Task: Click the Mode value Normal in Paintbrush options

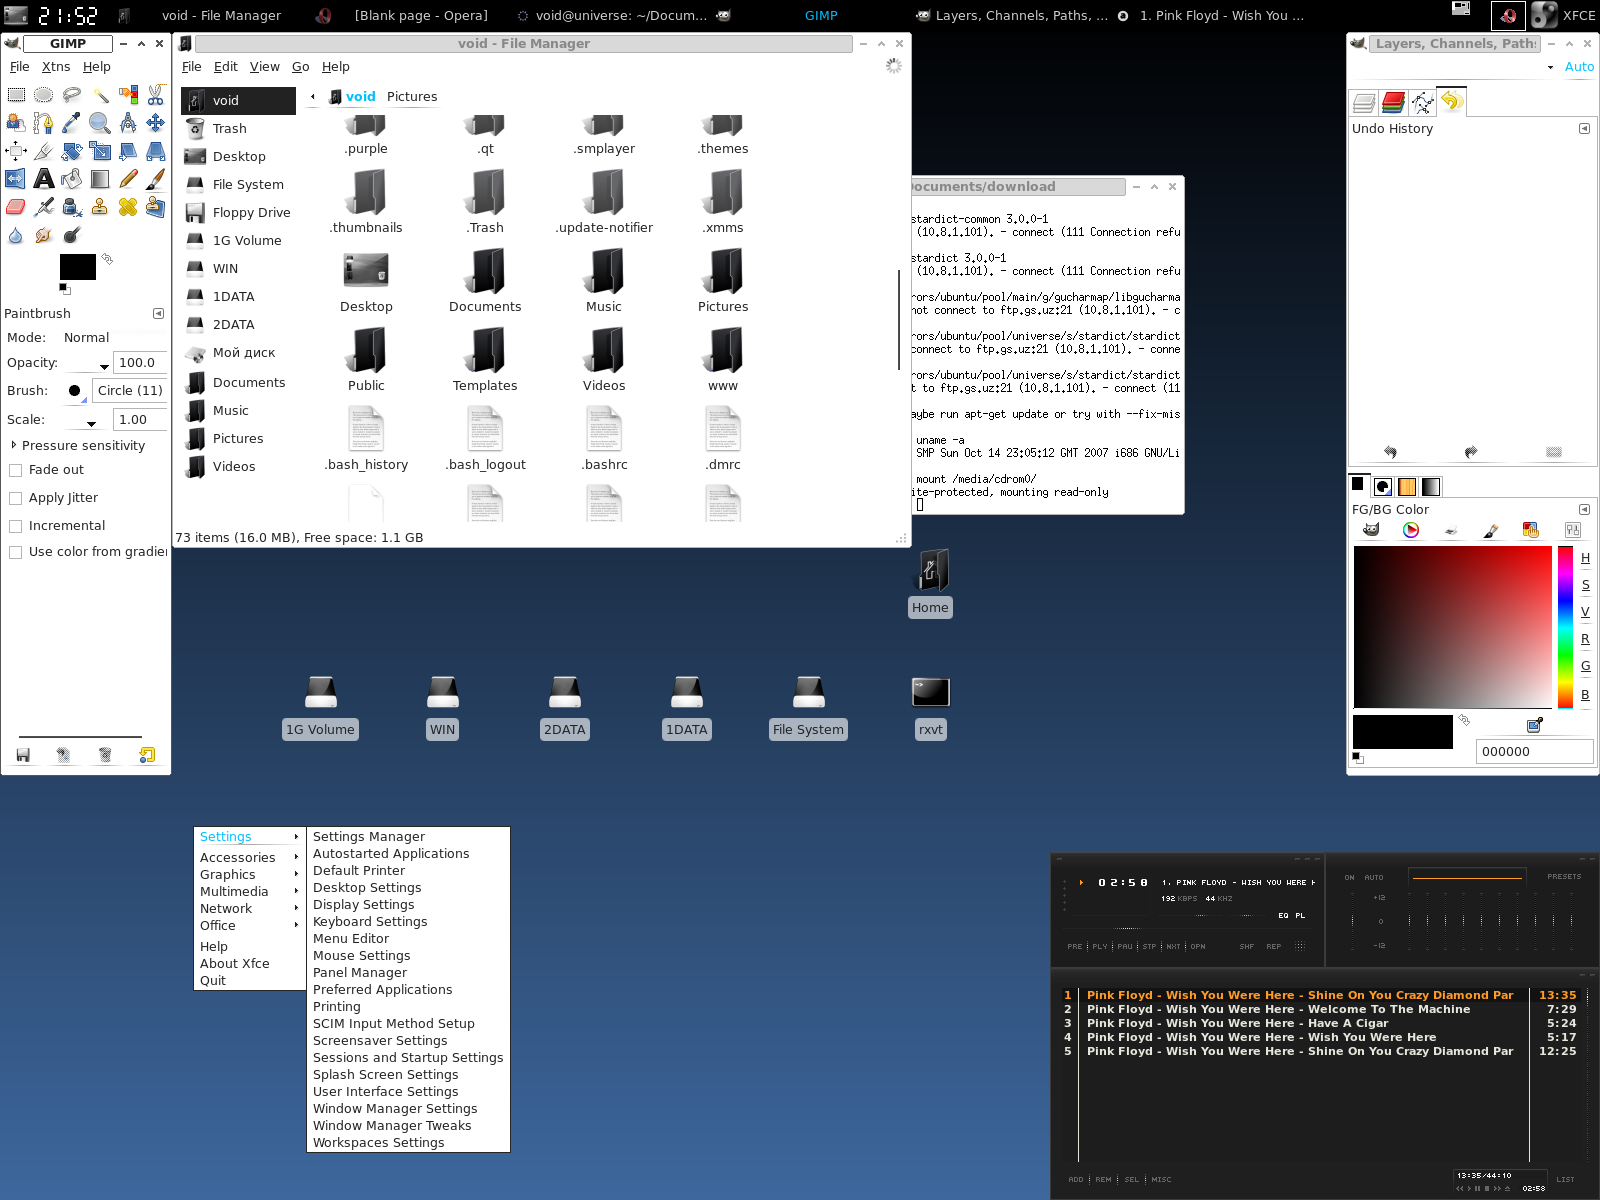Action: click(86, 338)
